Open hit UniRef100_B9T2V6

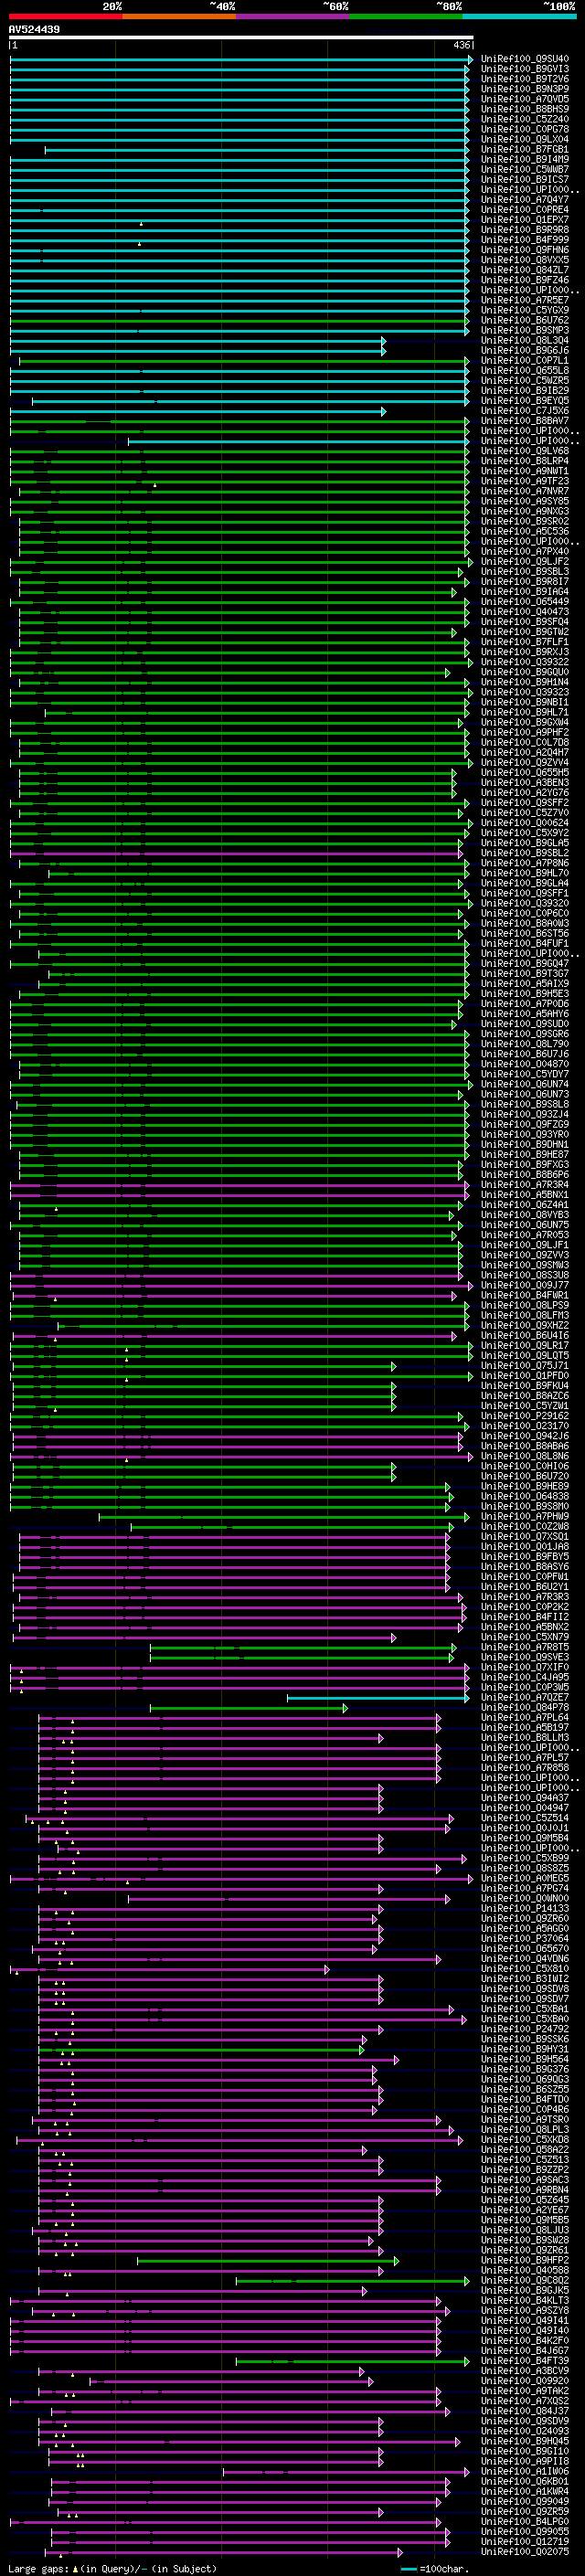525,79
